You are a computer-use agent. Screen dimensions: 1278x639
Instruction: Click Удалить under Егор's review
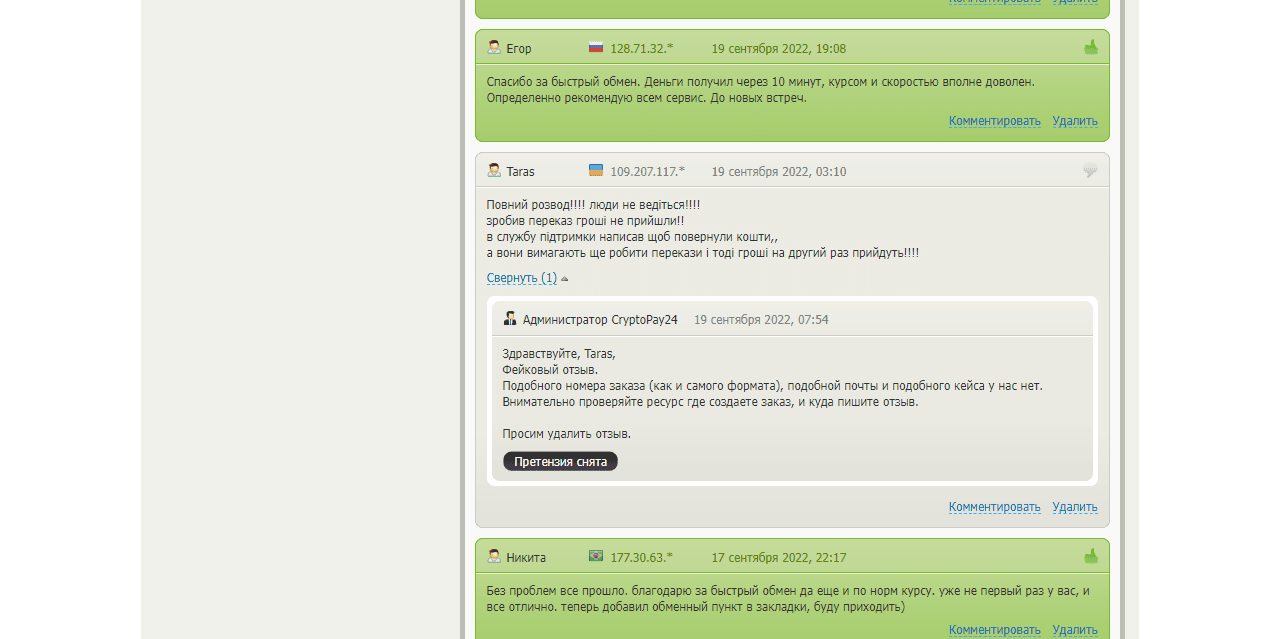[1074, 121]
